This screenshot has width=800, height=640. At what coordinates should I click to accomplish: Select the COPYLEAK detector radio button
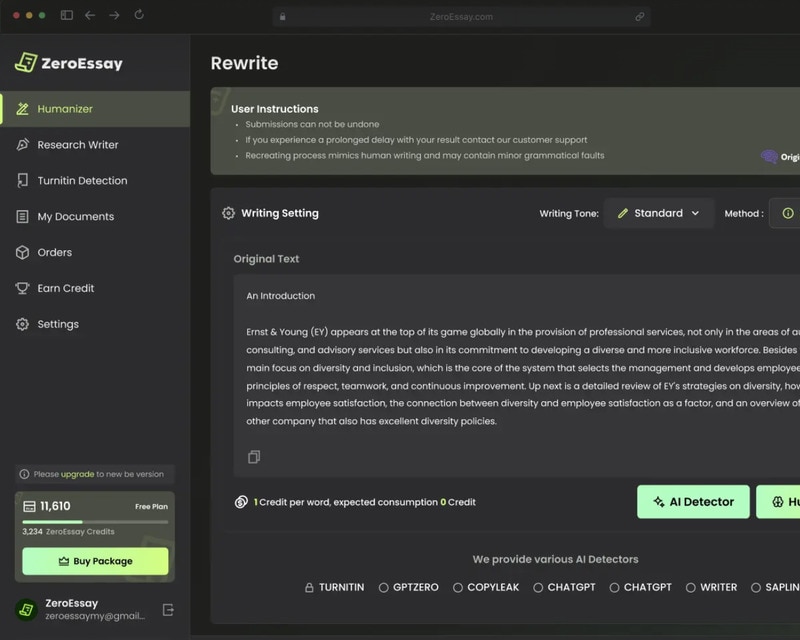click(x=458, y=588)
